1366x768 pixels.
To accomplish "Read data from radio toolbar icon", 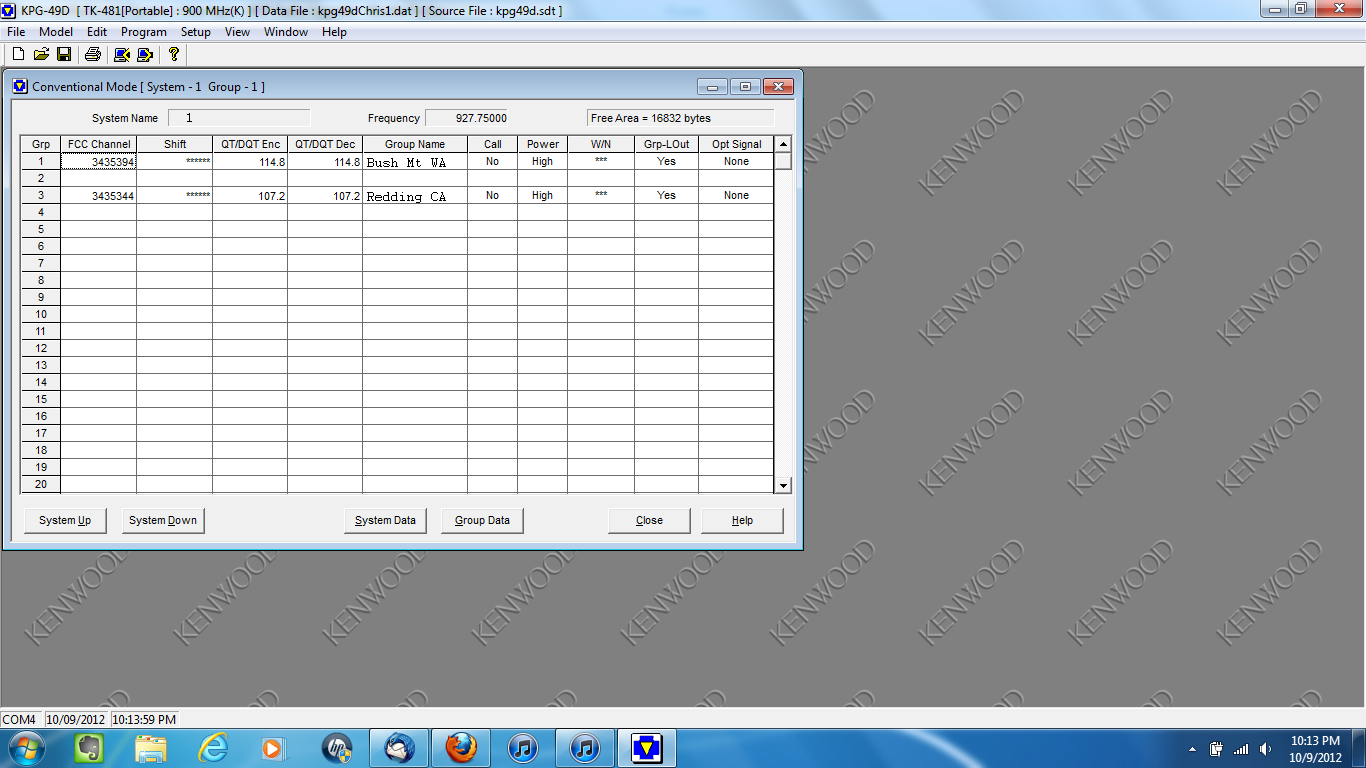I will [x=122, y=54].
